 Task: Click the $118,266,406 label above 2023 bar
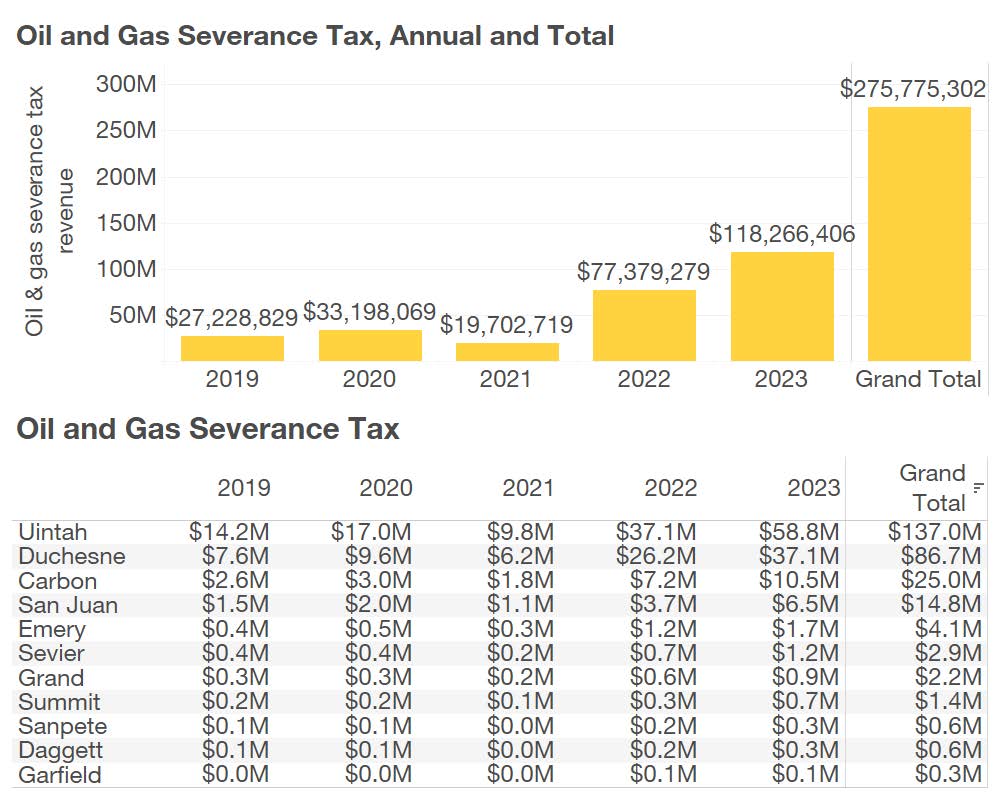(782, 234)
